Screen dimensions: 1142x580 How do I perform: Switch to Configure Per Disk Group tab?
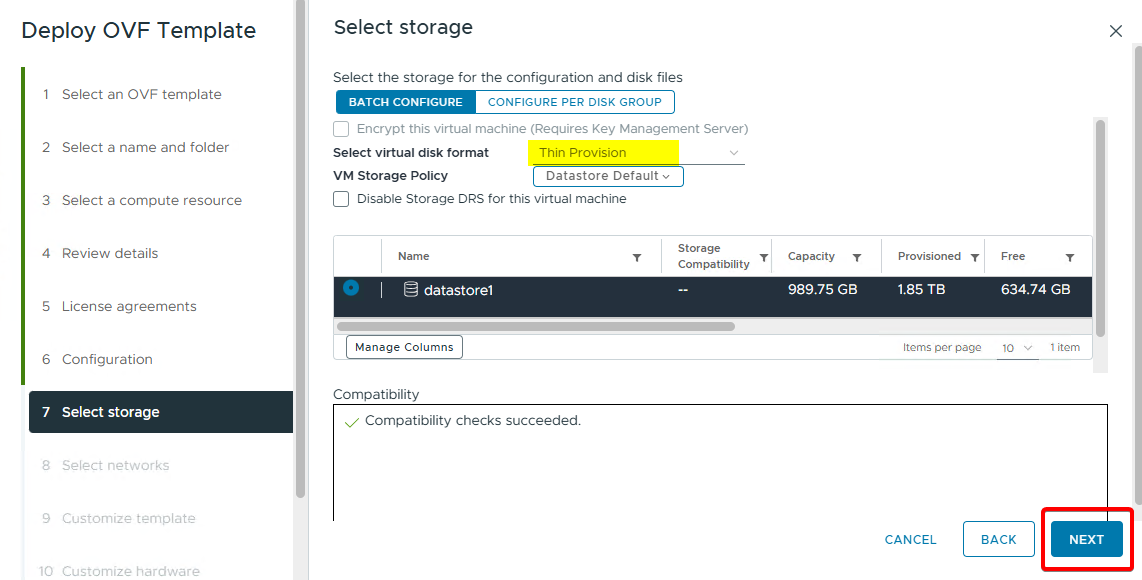click(574, 102)
